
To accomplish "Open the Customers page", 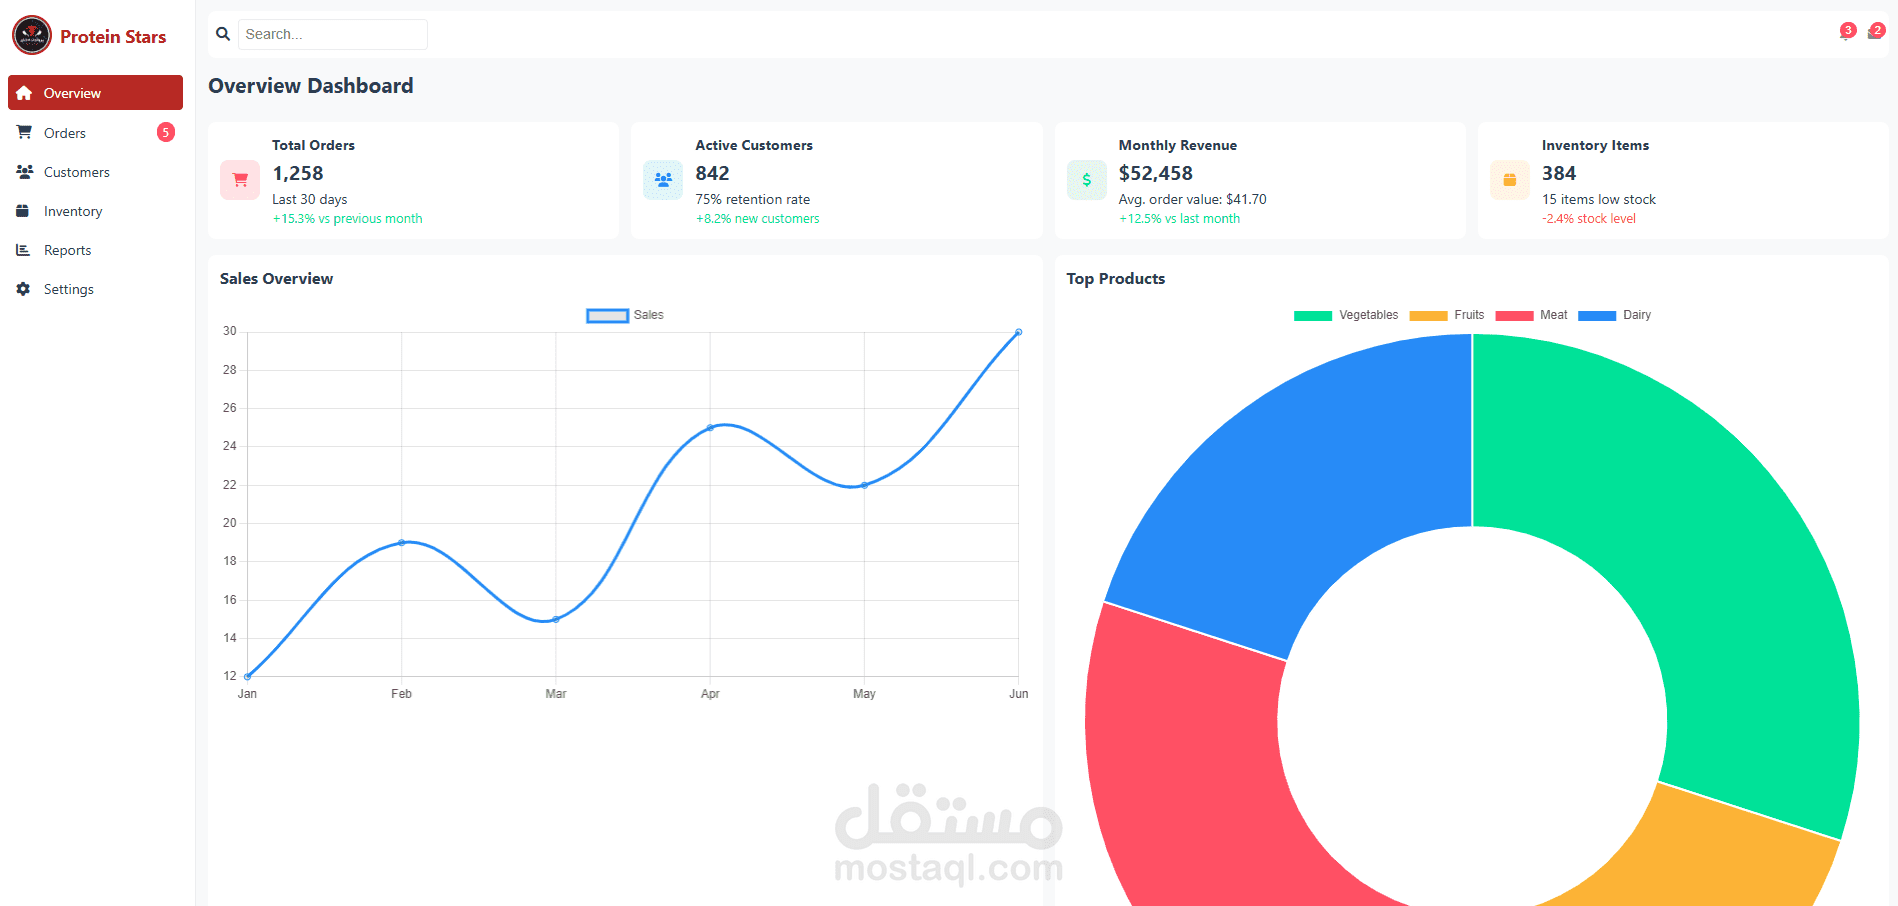I will click(95, 172).
